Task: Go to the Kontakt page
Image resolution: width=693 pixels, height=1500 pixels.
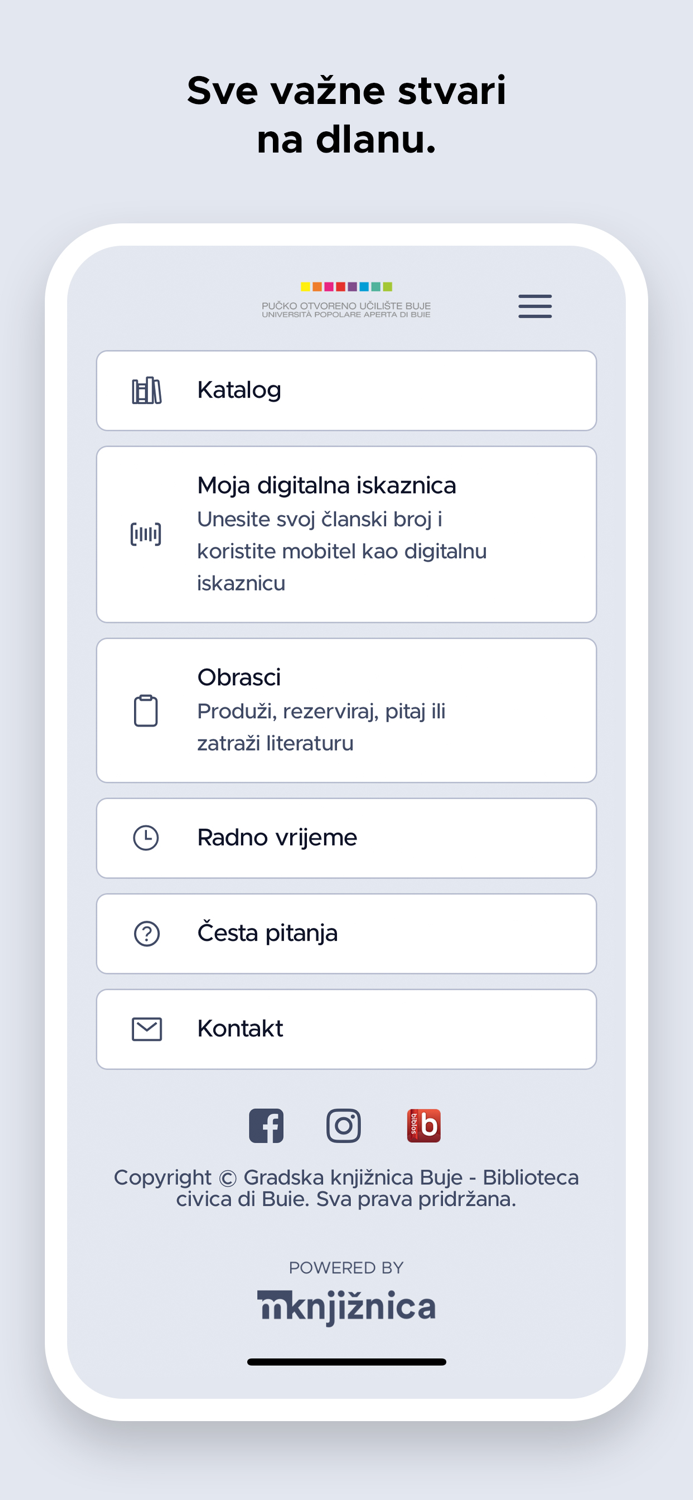Action: coord(346,1028)
